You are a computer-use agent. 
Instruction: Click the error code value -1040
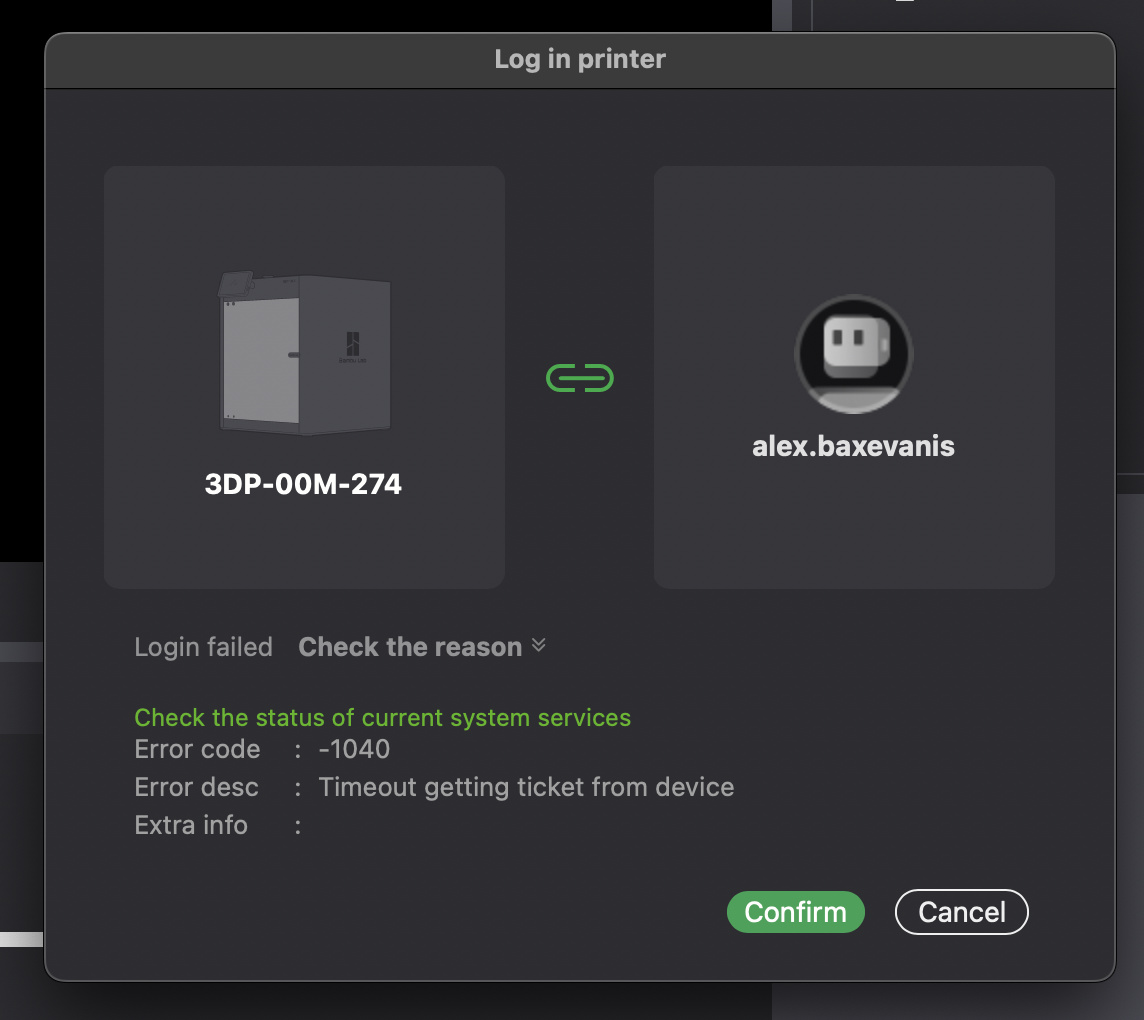(354, 749)
